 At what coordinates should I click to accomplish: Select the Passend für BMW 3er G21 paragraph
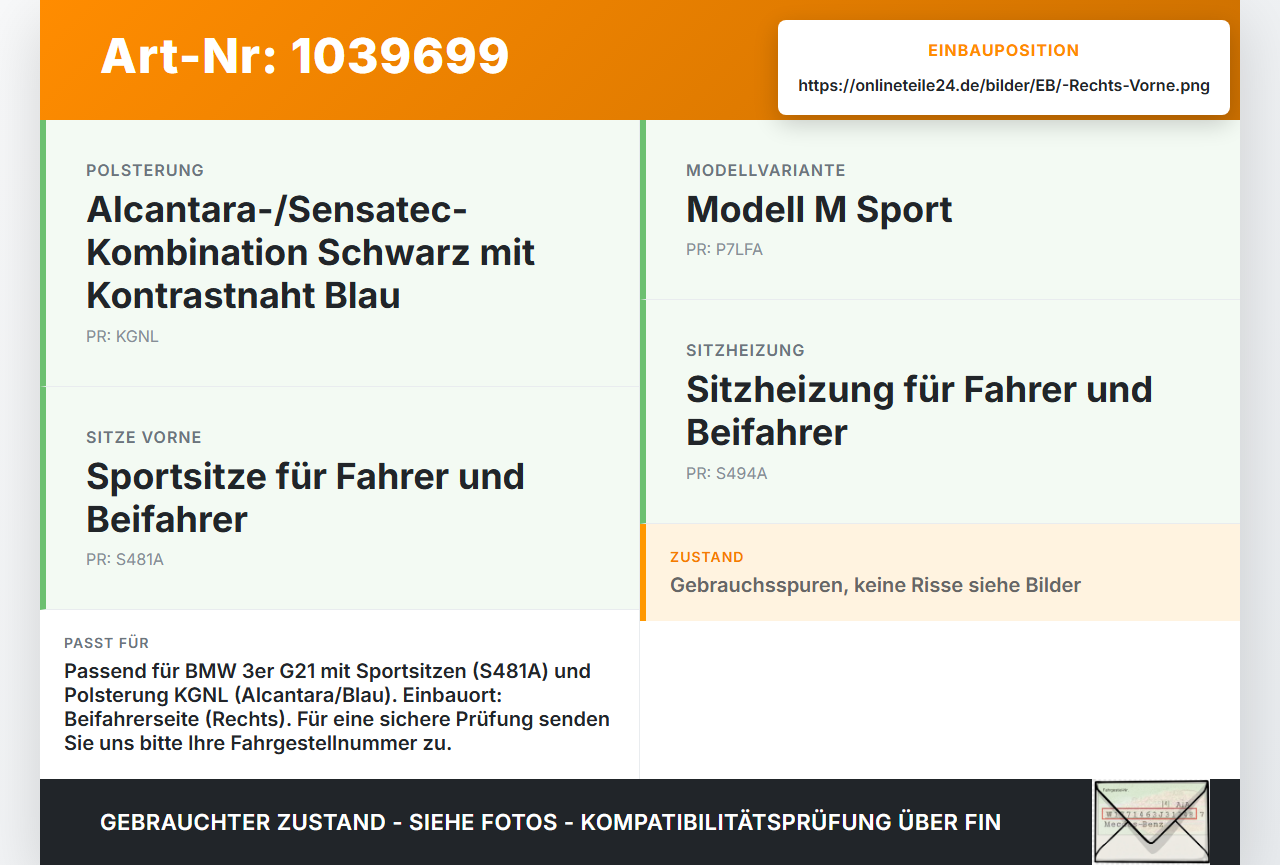[x=337, y=707]
